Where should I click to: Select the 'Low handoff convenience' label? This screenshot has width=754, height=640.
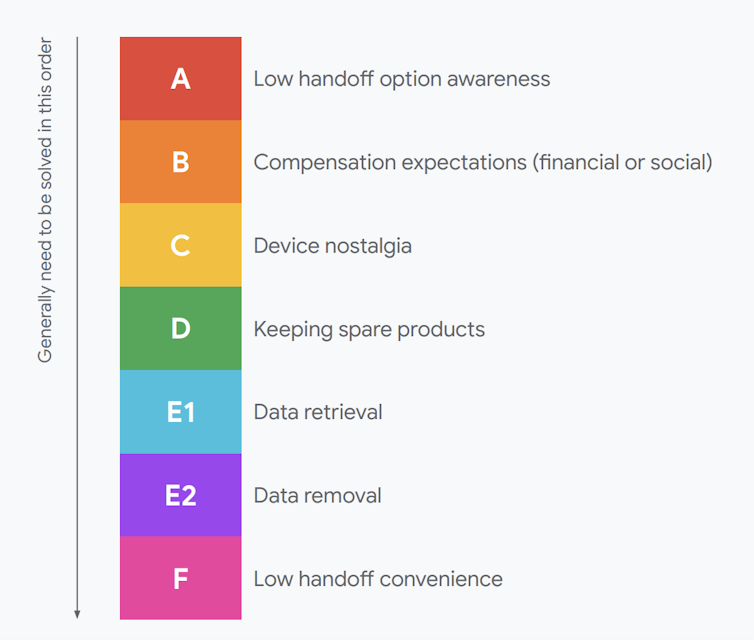coord(378,579)
